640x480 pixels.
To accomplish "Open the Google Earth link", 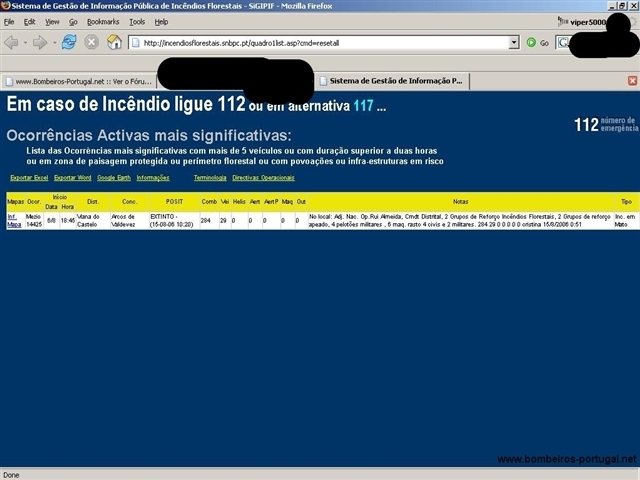I will [x=113, y=177].
